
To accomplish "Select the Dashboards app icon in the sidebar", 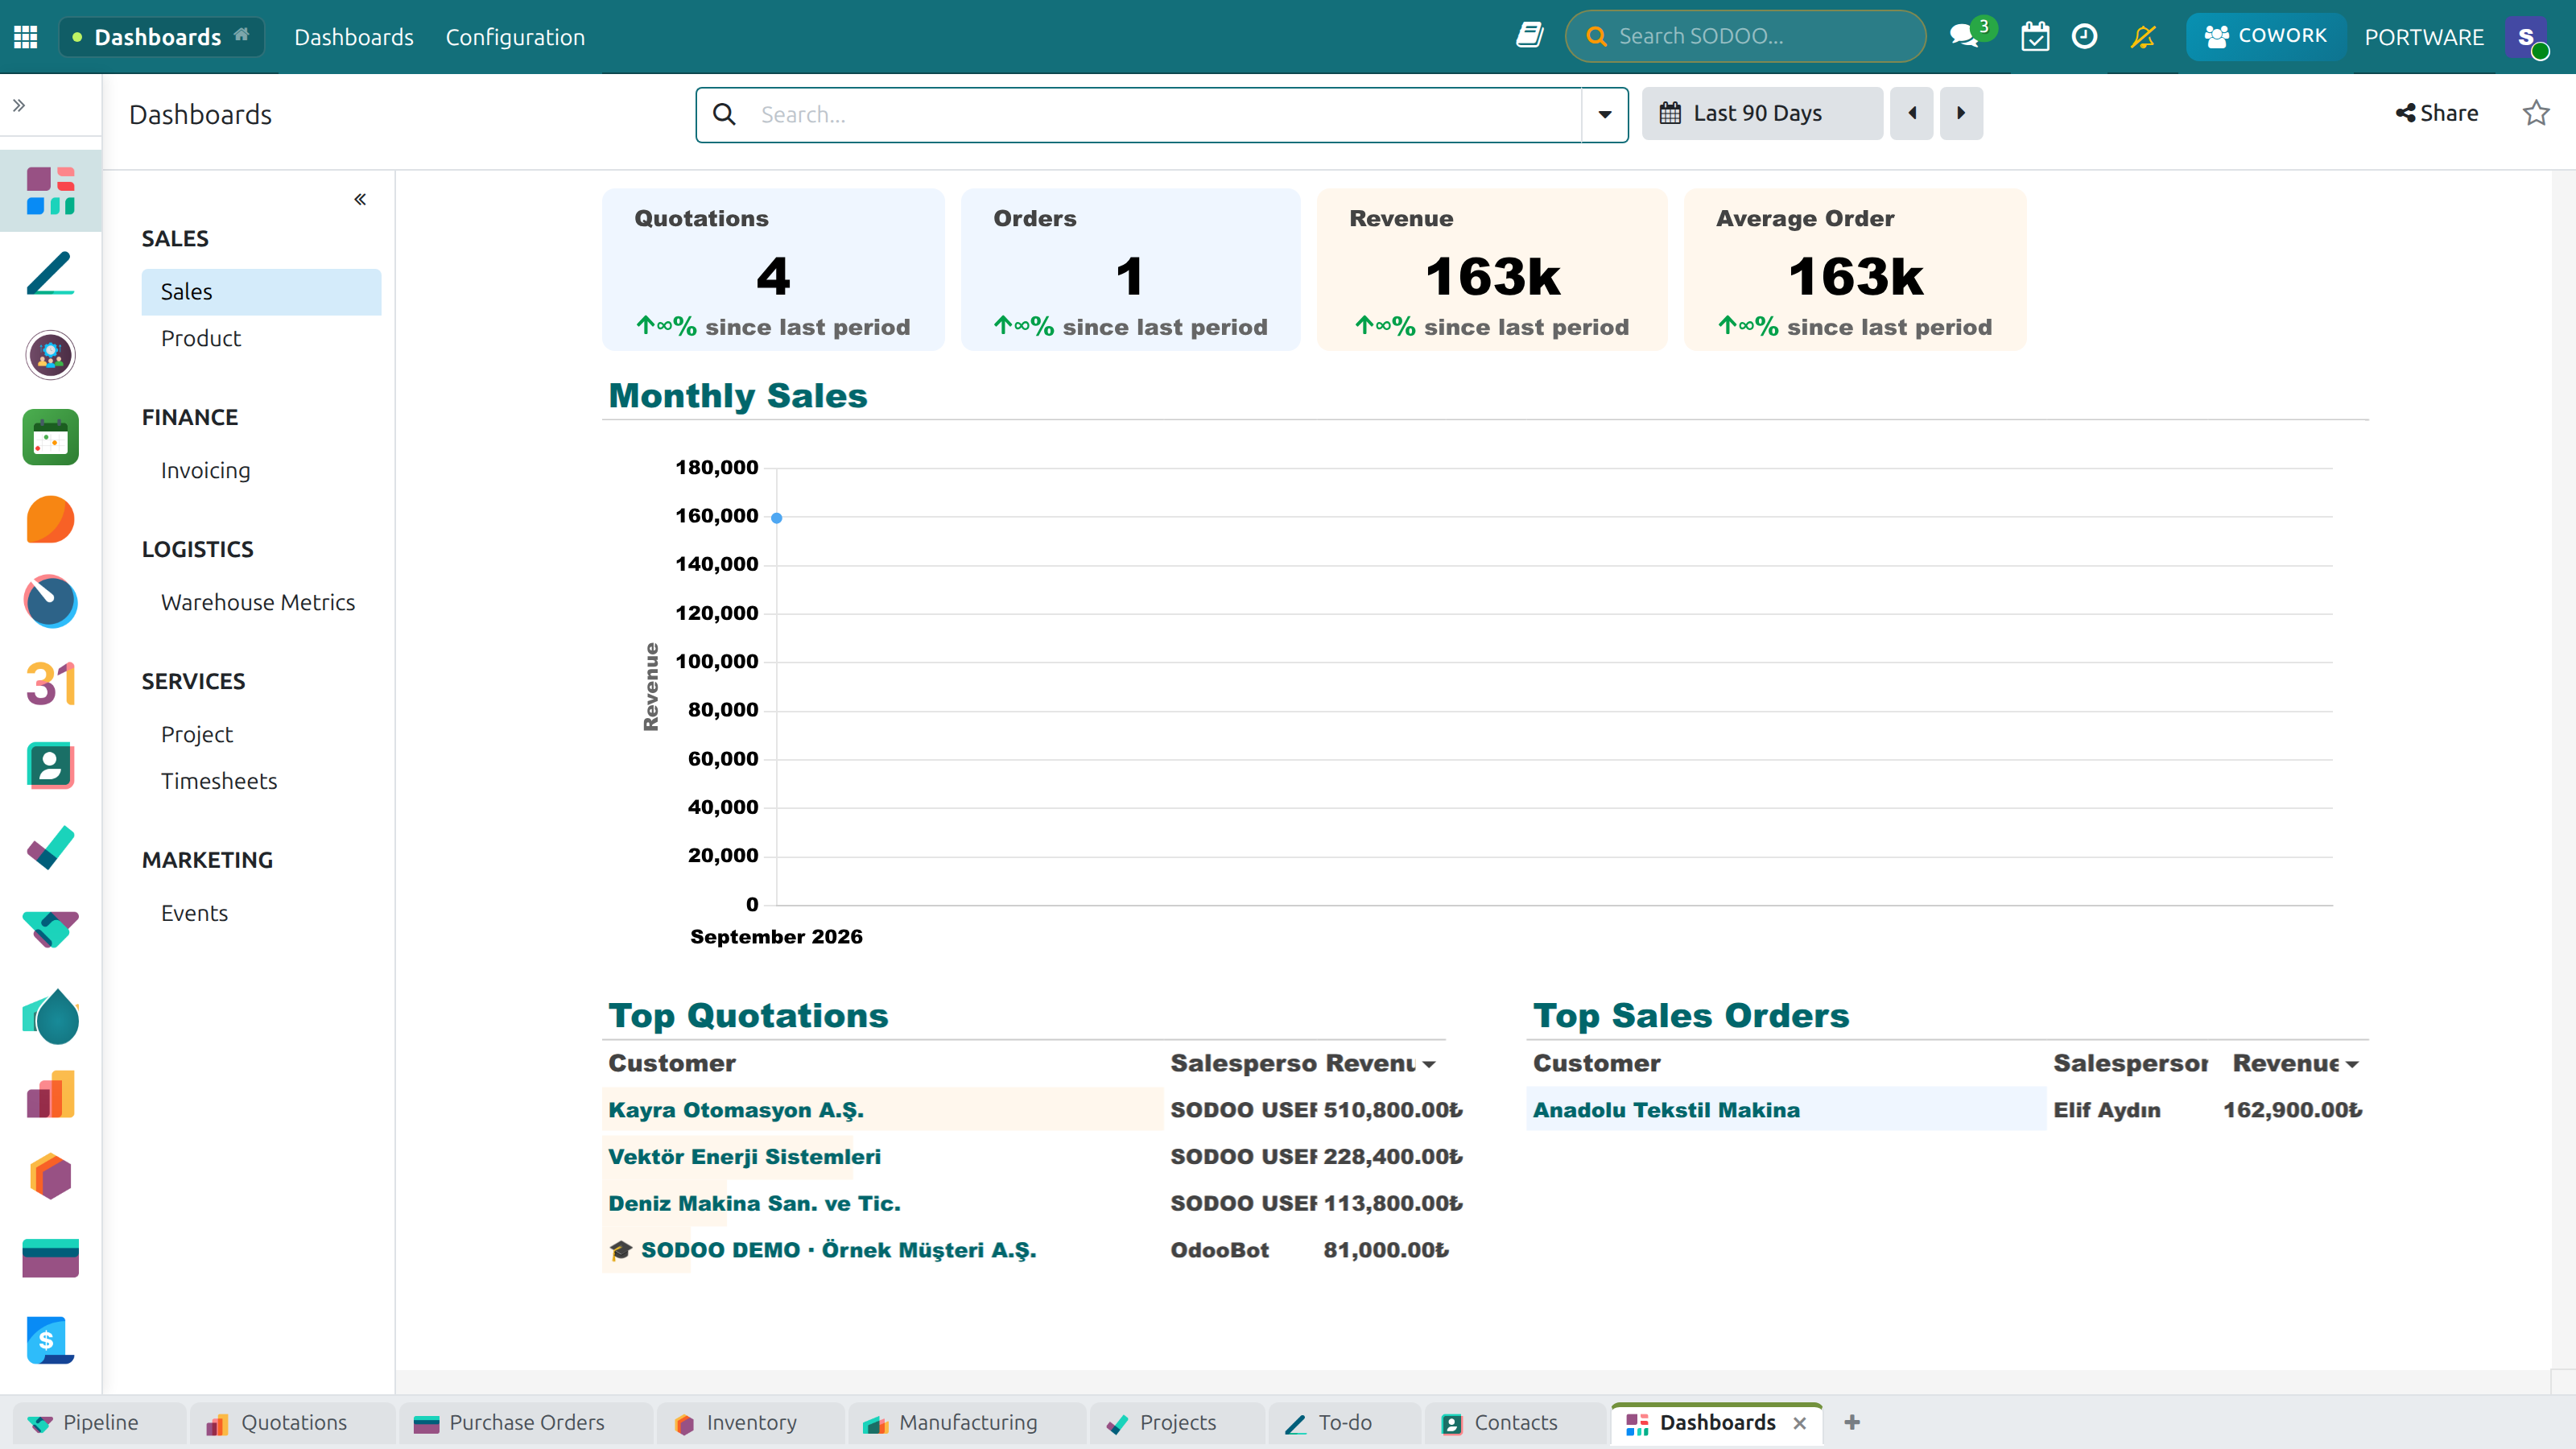I will click(x=50, y=191).
